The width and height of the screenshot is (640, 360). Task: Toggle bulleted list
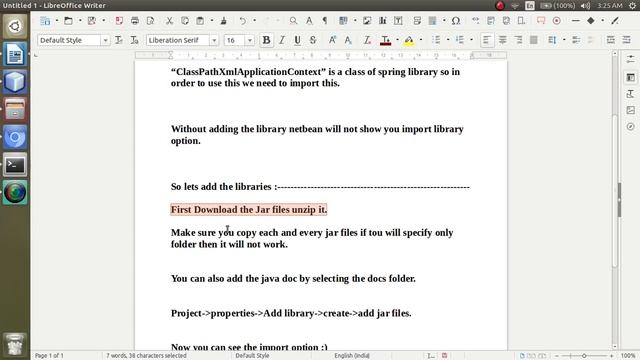pyautogui.click(x=436, y=40)
